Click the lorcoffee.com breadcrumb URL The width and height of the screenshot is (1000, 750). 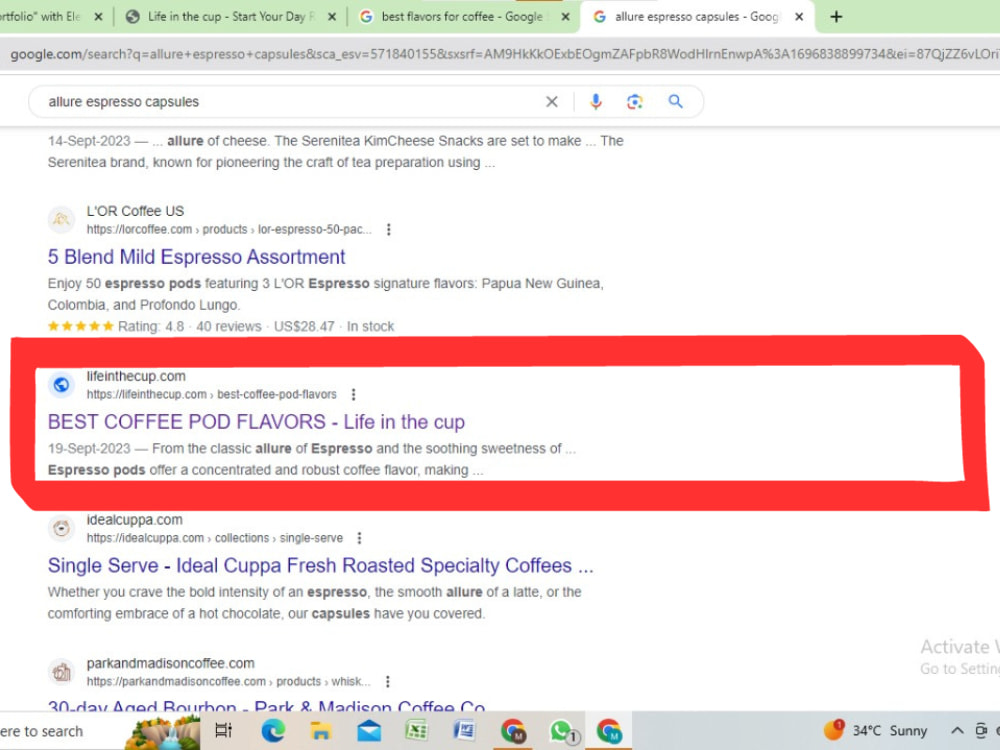tap(229, 230)
